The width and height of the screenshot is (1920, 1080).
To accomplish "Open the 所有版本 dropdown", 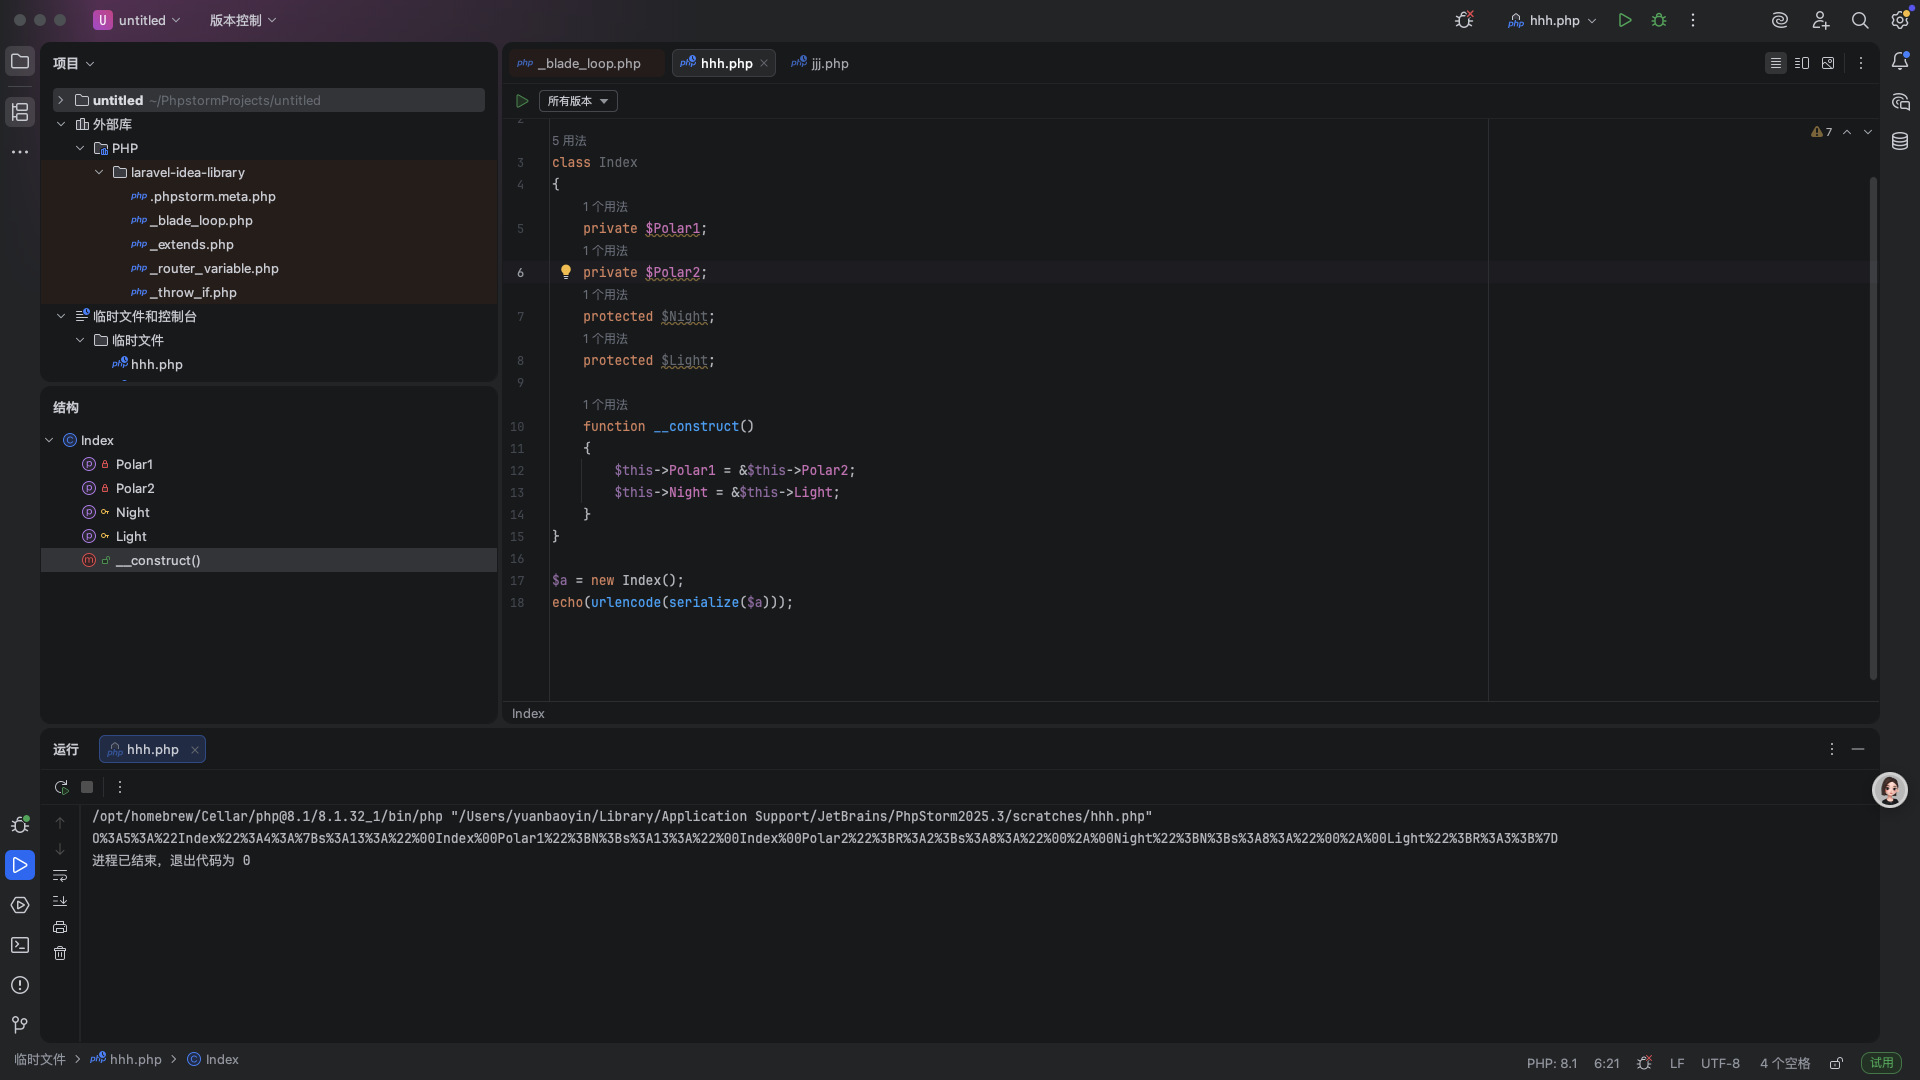I will tap(578, 101).
